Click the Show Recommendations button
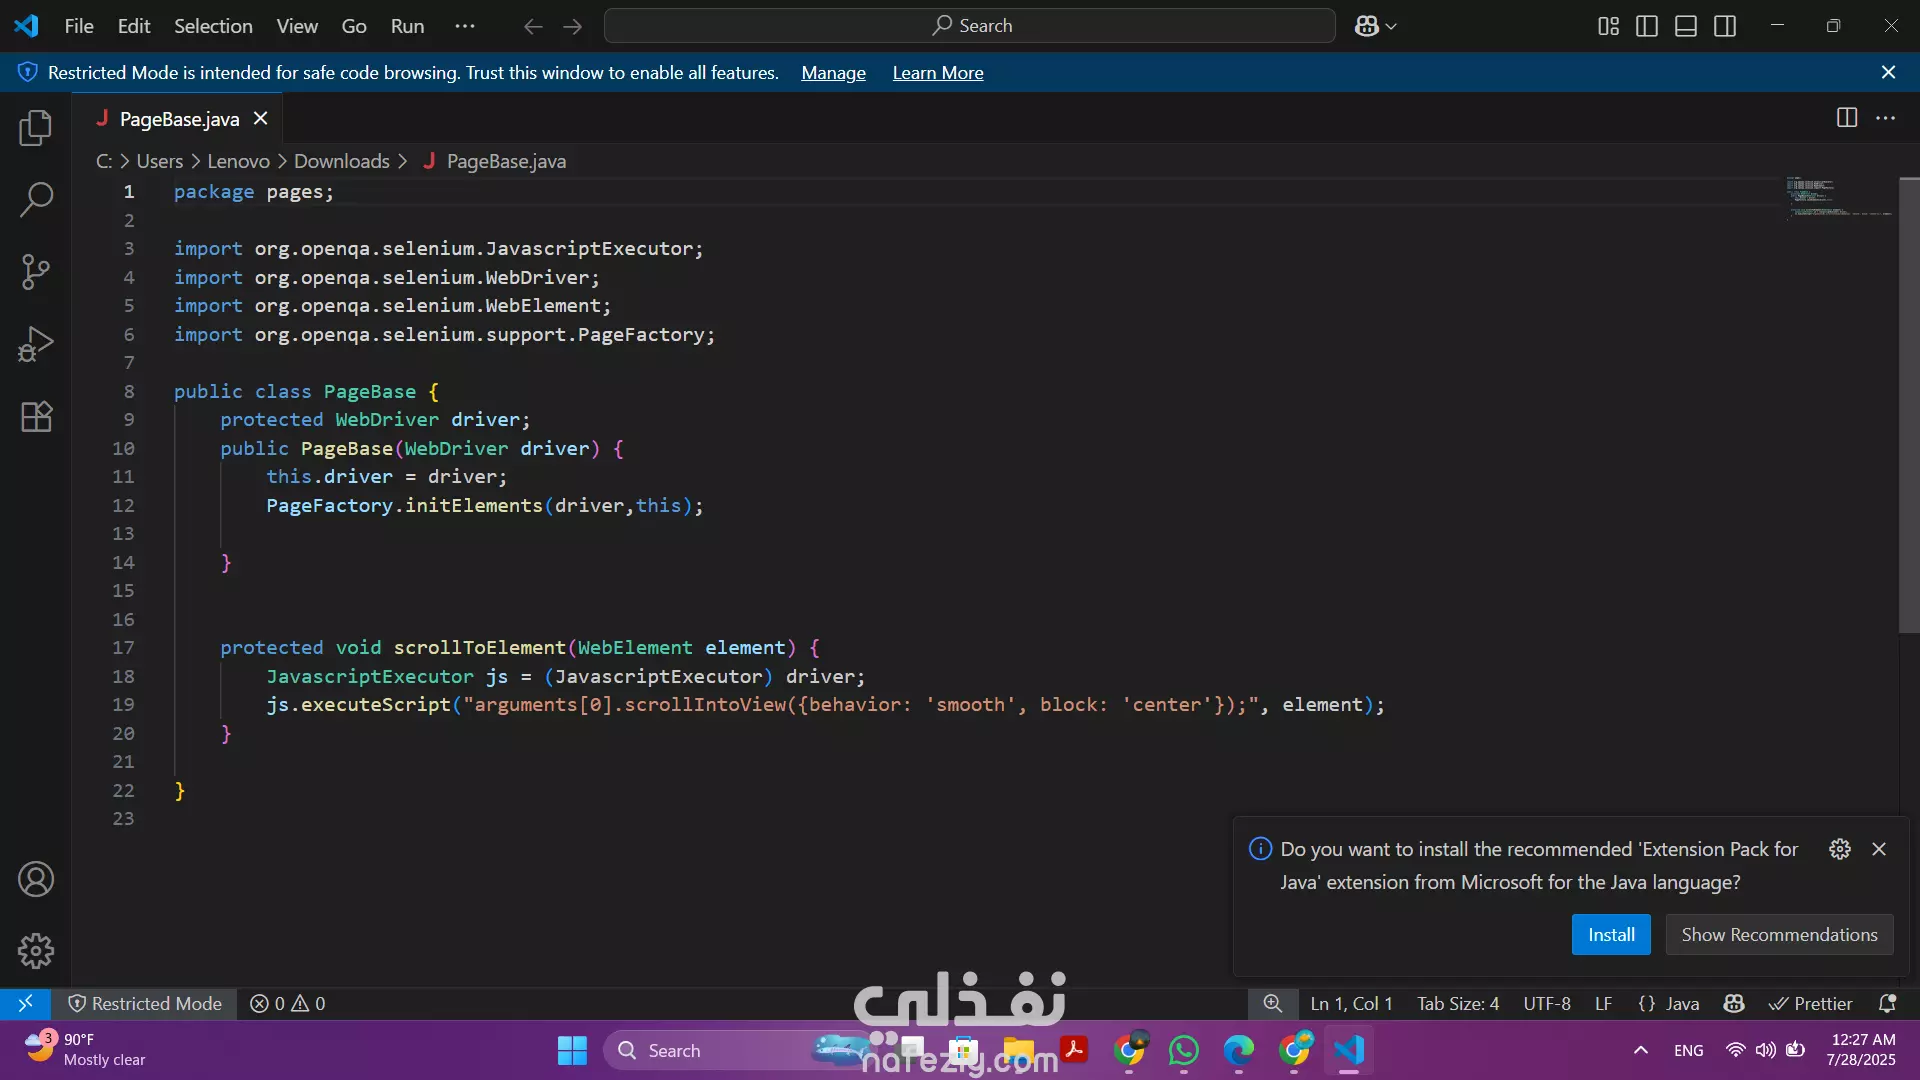Viewport: 1920px width, 1080px height. pyautogui.click(x=1779, y=934)
